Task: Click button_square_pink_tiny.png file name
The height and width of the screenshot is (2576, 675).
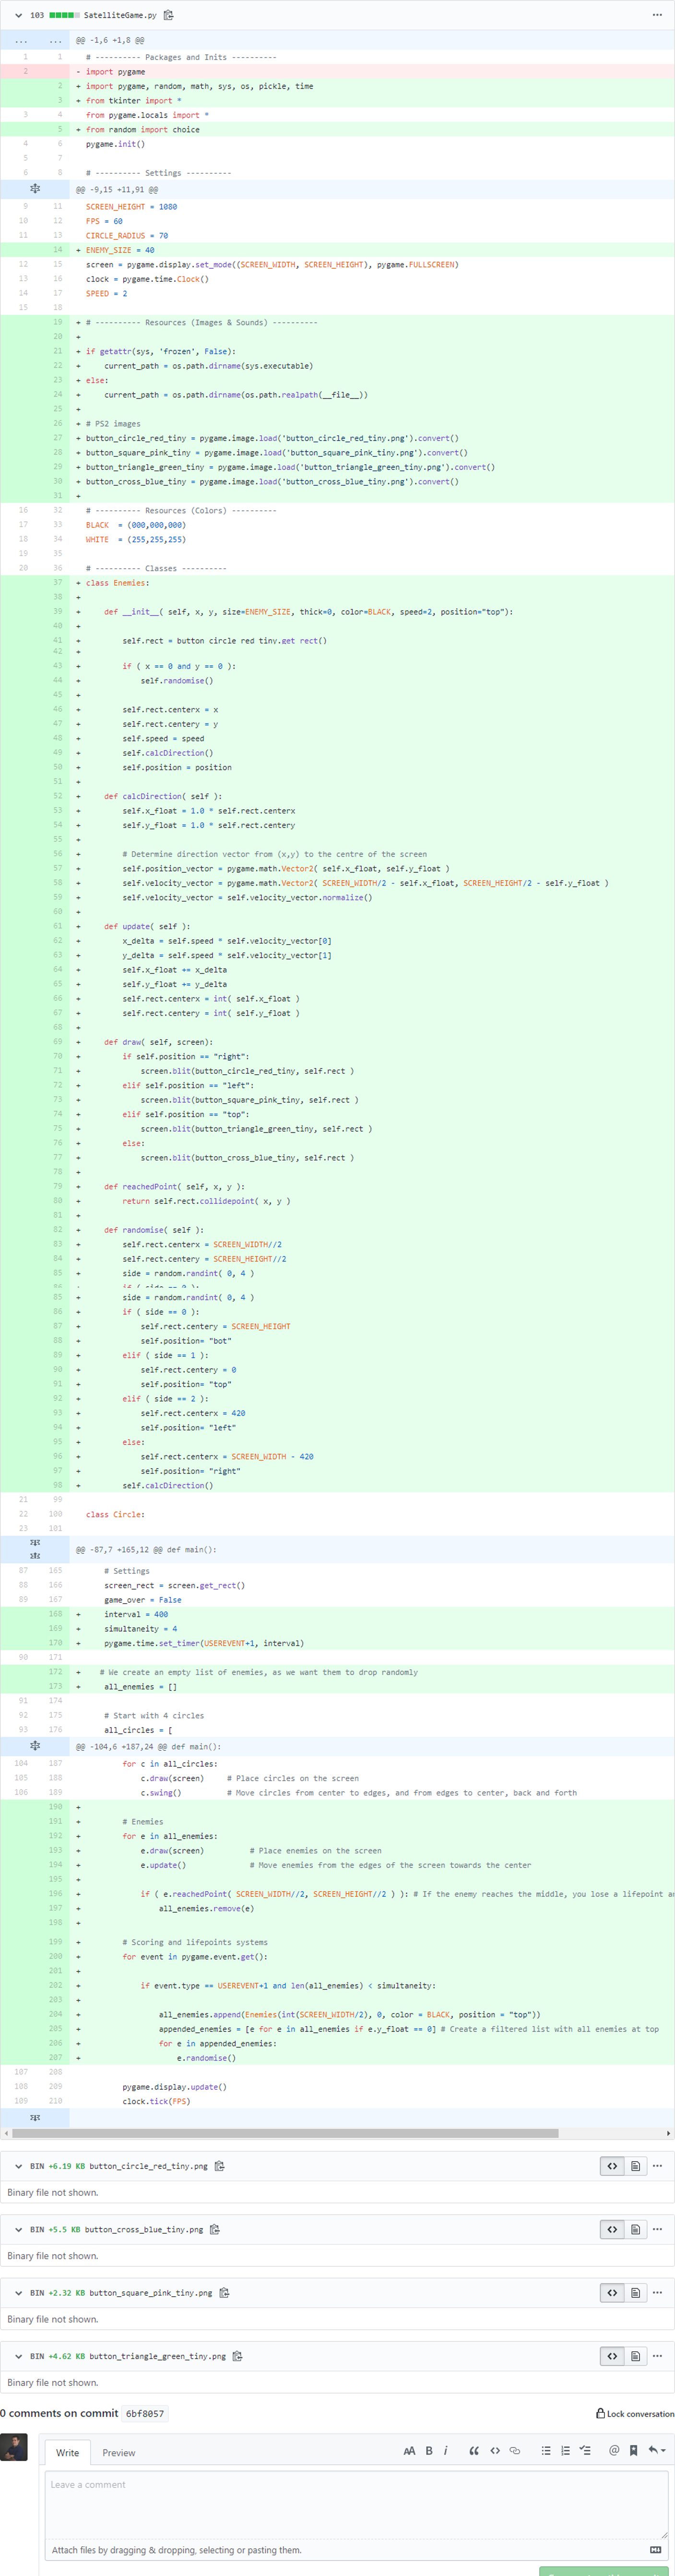Action: click(150, 2292)
